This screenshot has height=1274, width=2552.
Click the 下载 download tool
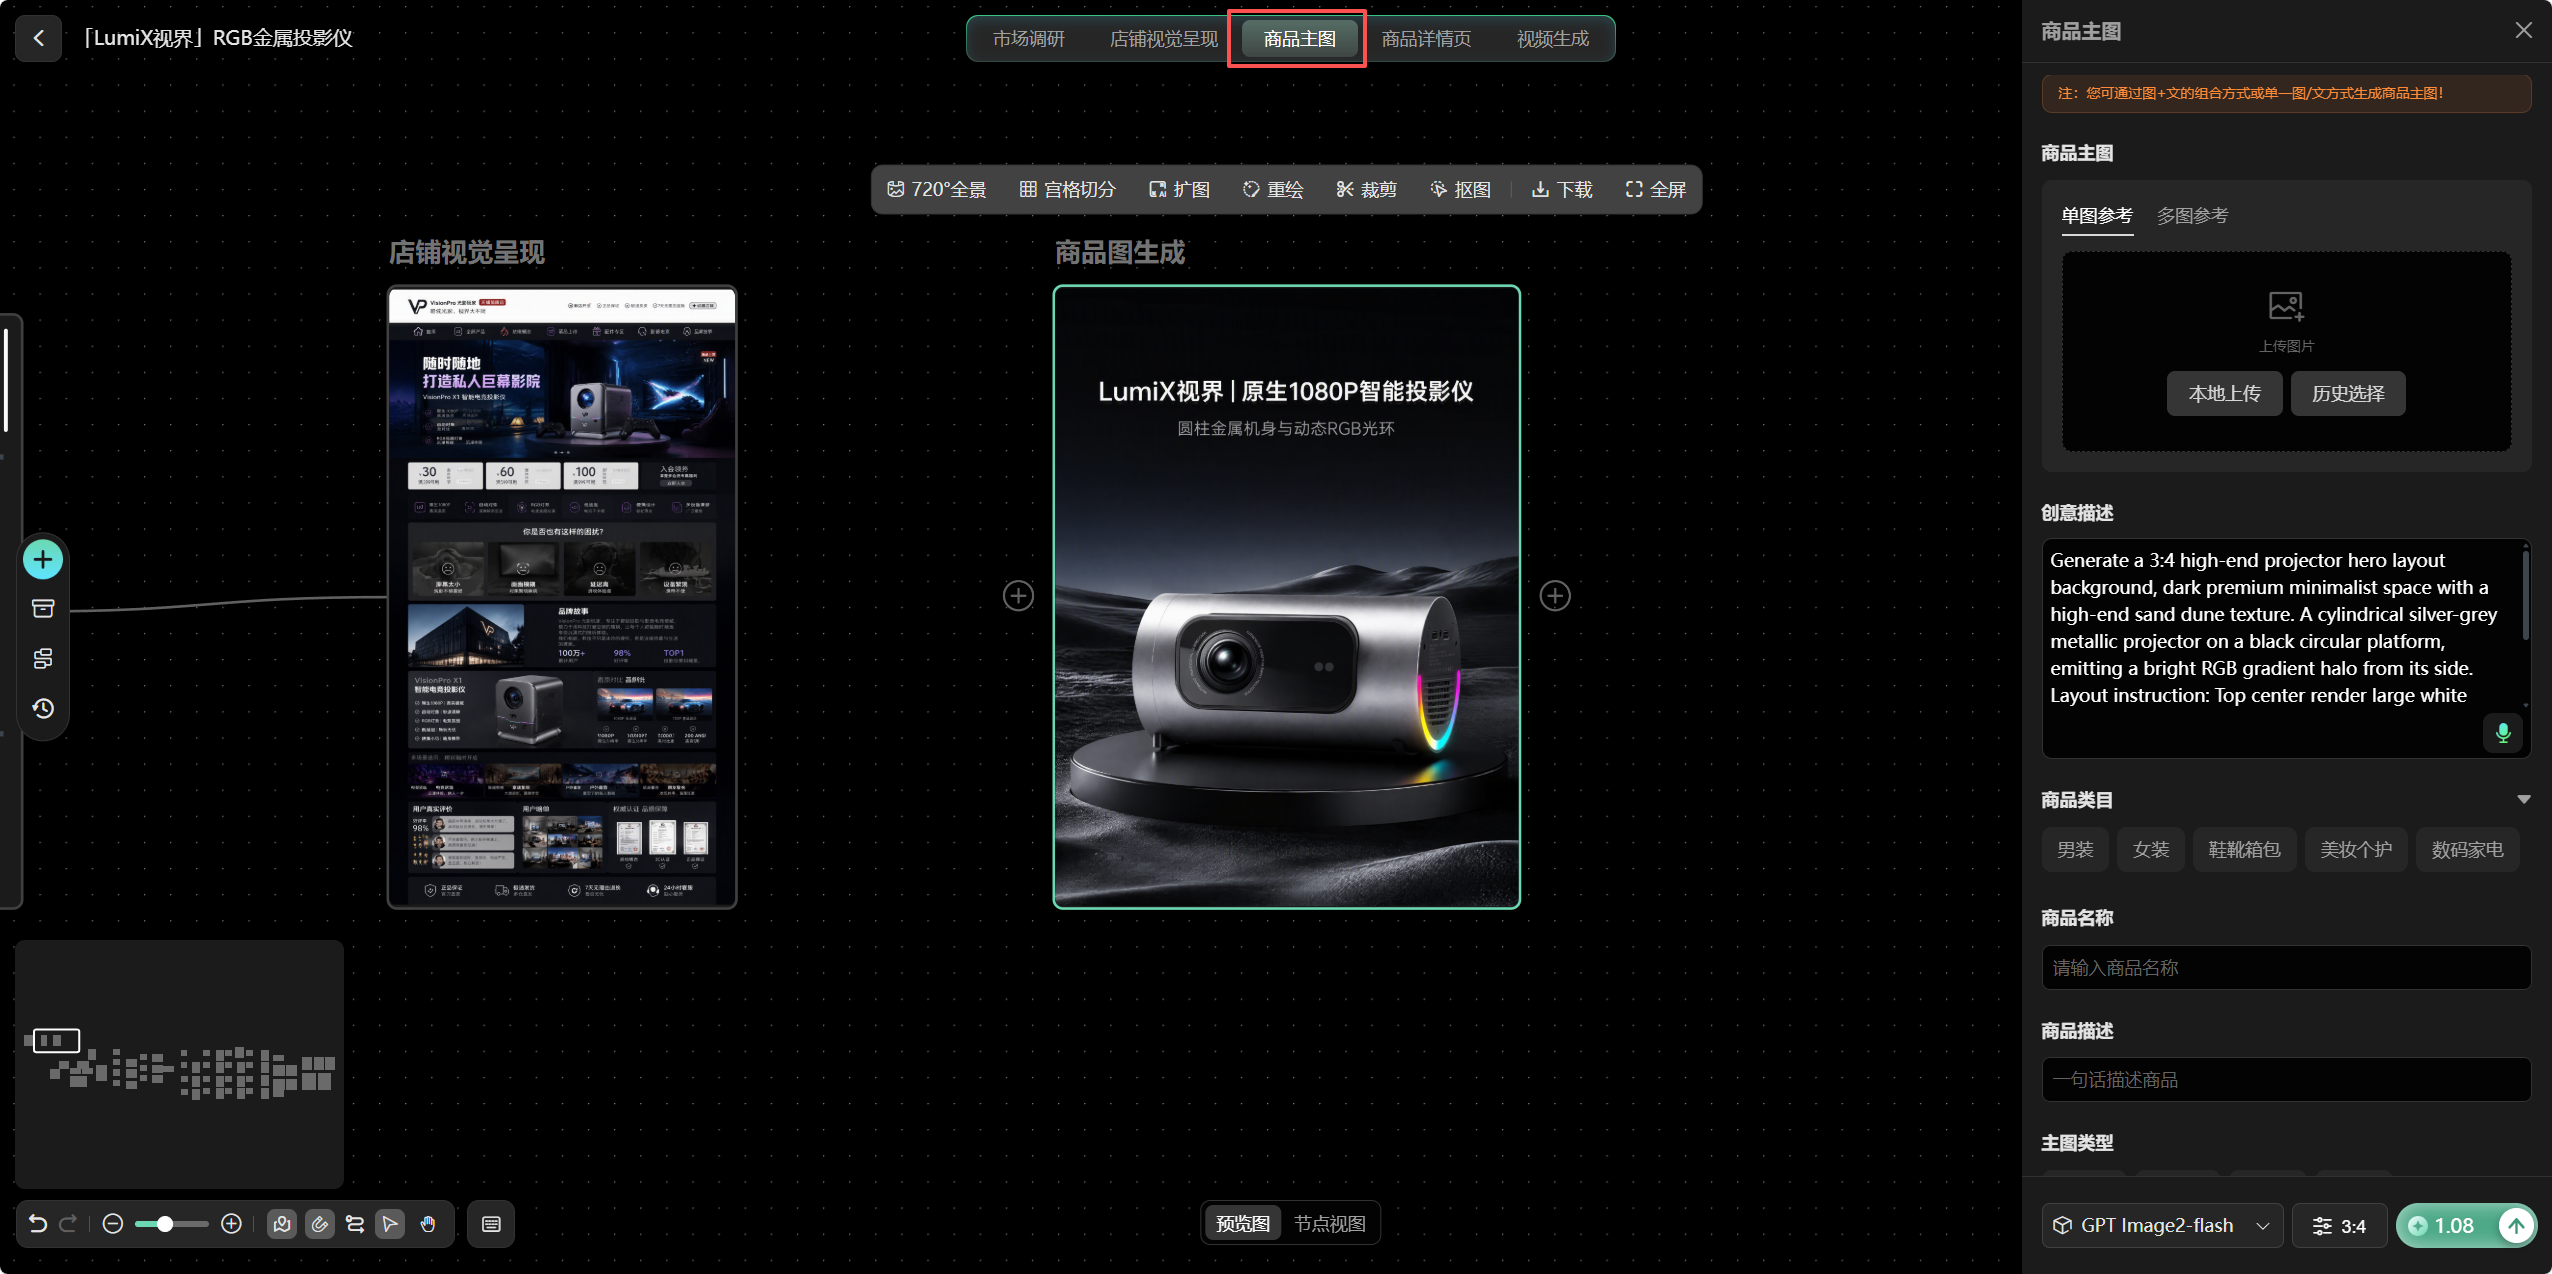[1562, 189]
